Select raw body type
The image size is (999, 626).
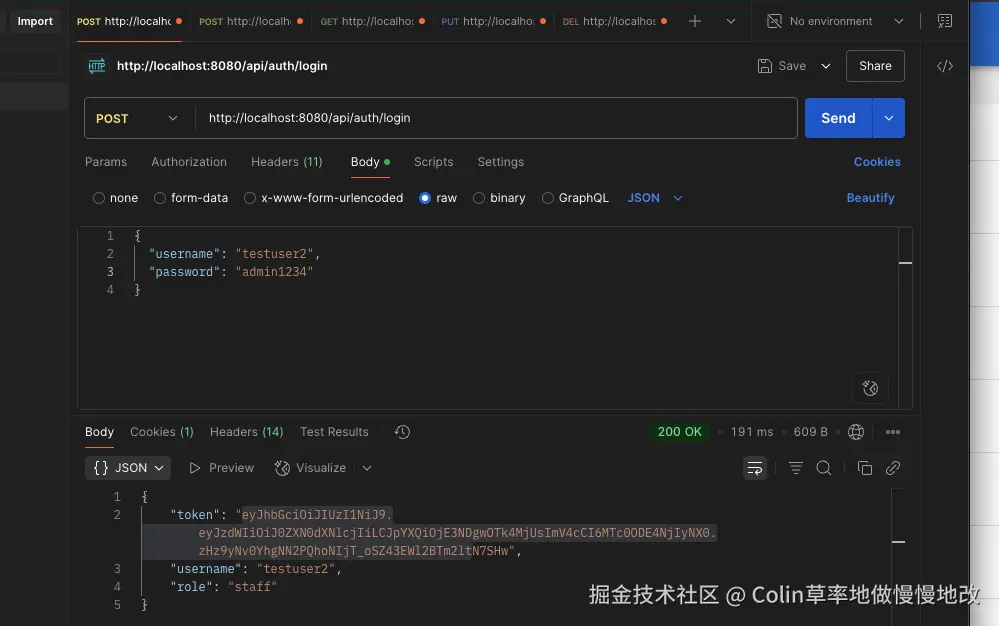(425, 198)
